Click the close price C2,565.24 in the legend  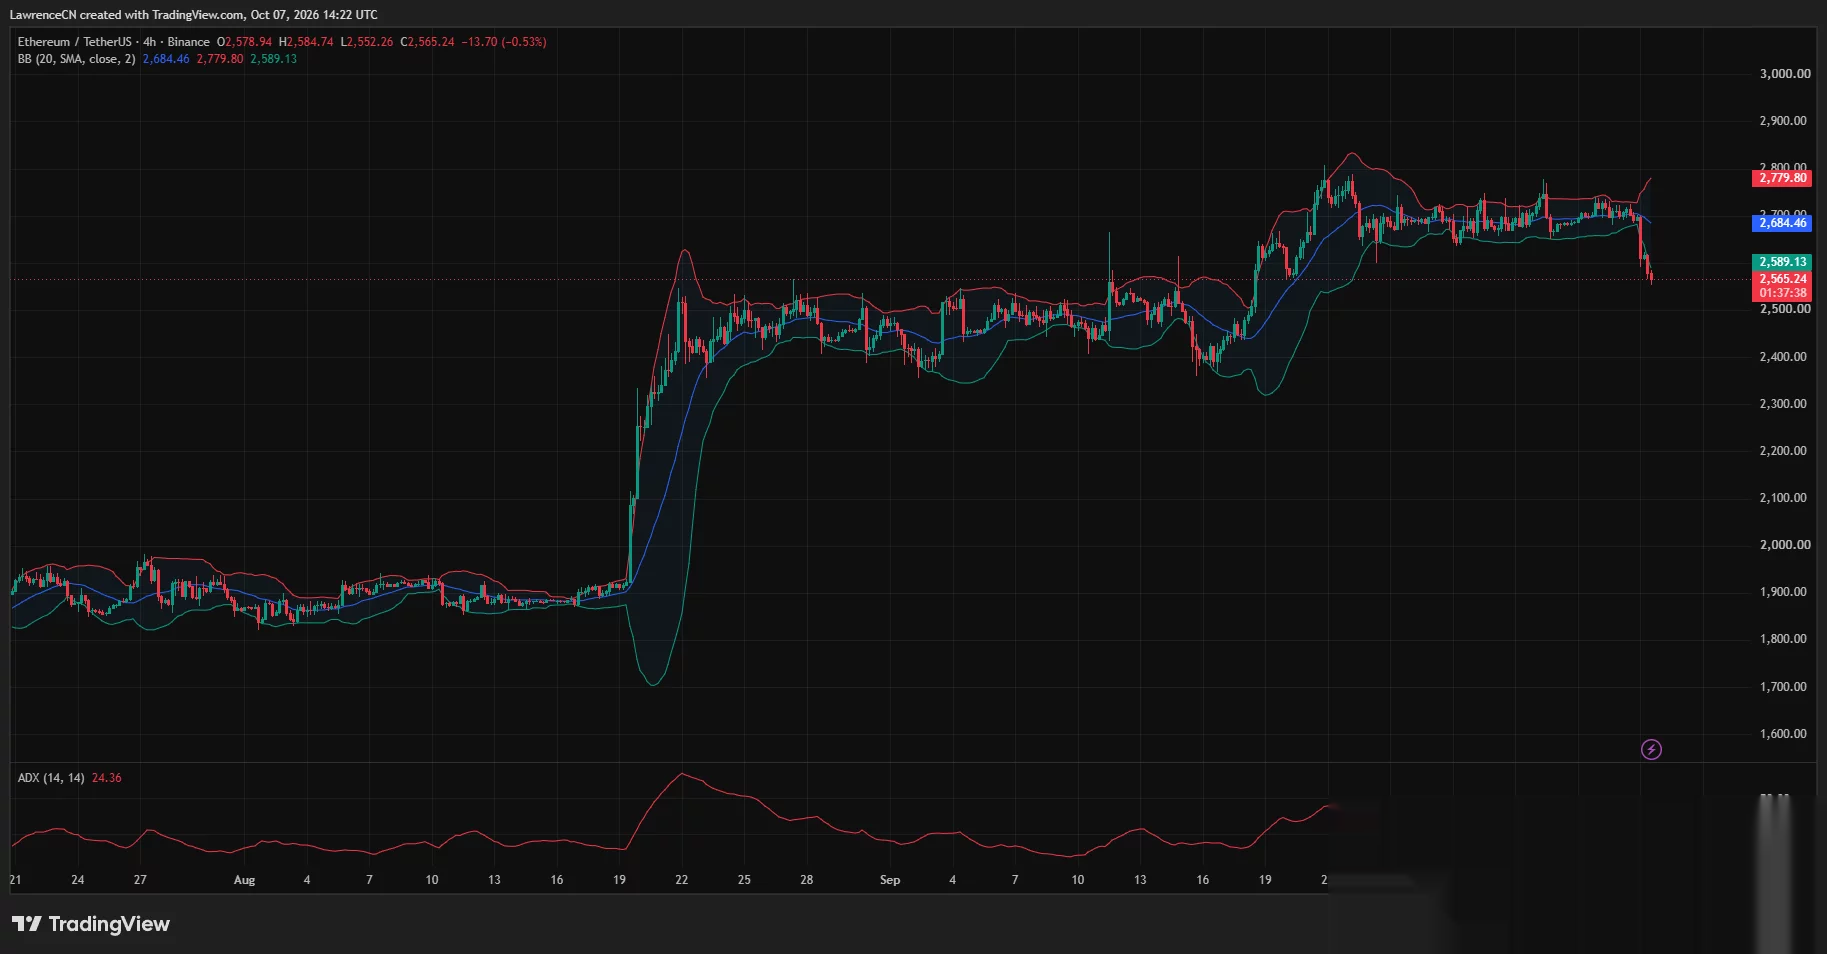click(x=427, y=42)
